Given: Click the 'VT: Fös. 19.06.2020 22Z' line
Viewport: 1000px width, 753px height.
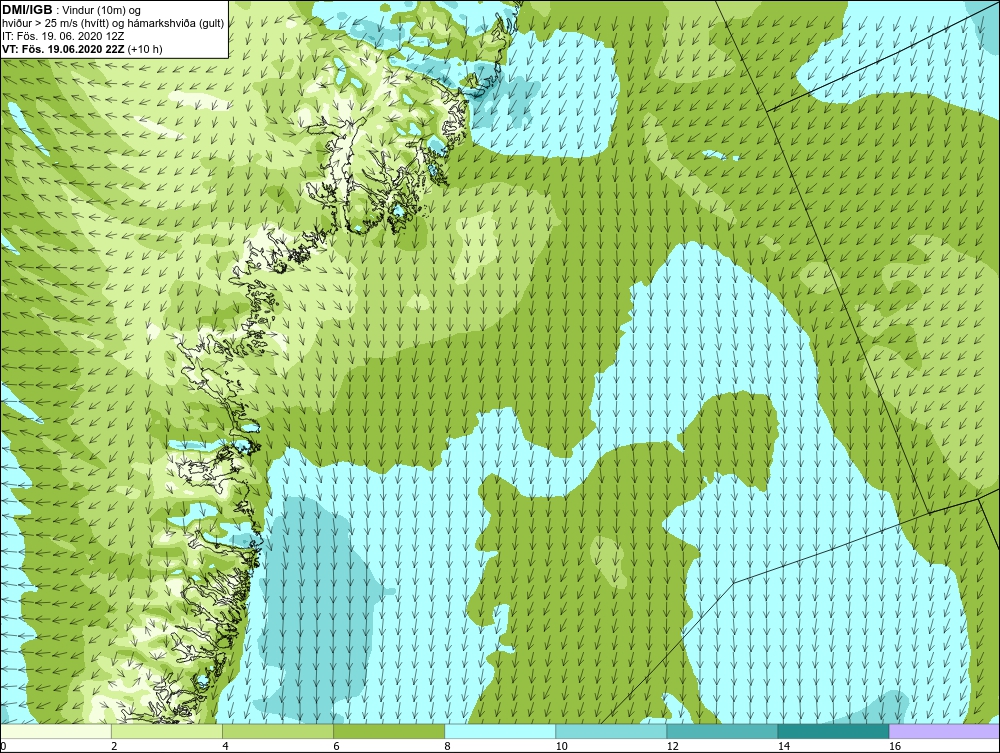Looking at the screenshot, I should point(64,49).
